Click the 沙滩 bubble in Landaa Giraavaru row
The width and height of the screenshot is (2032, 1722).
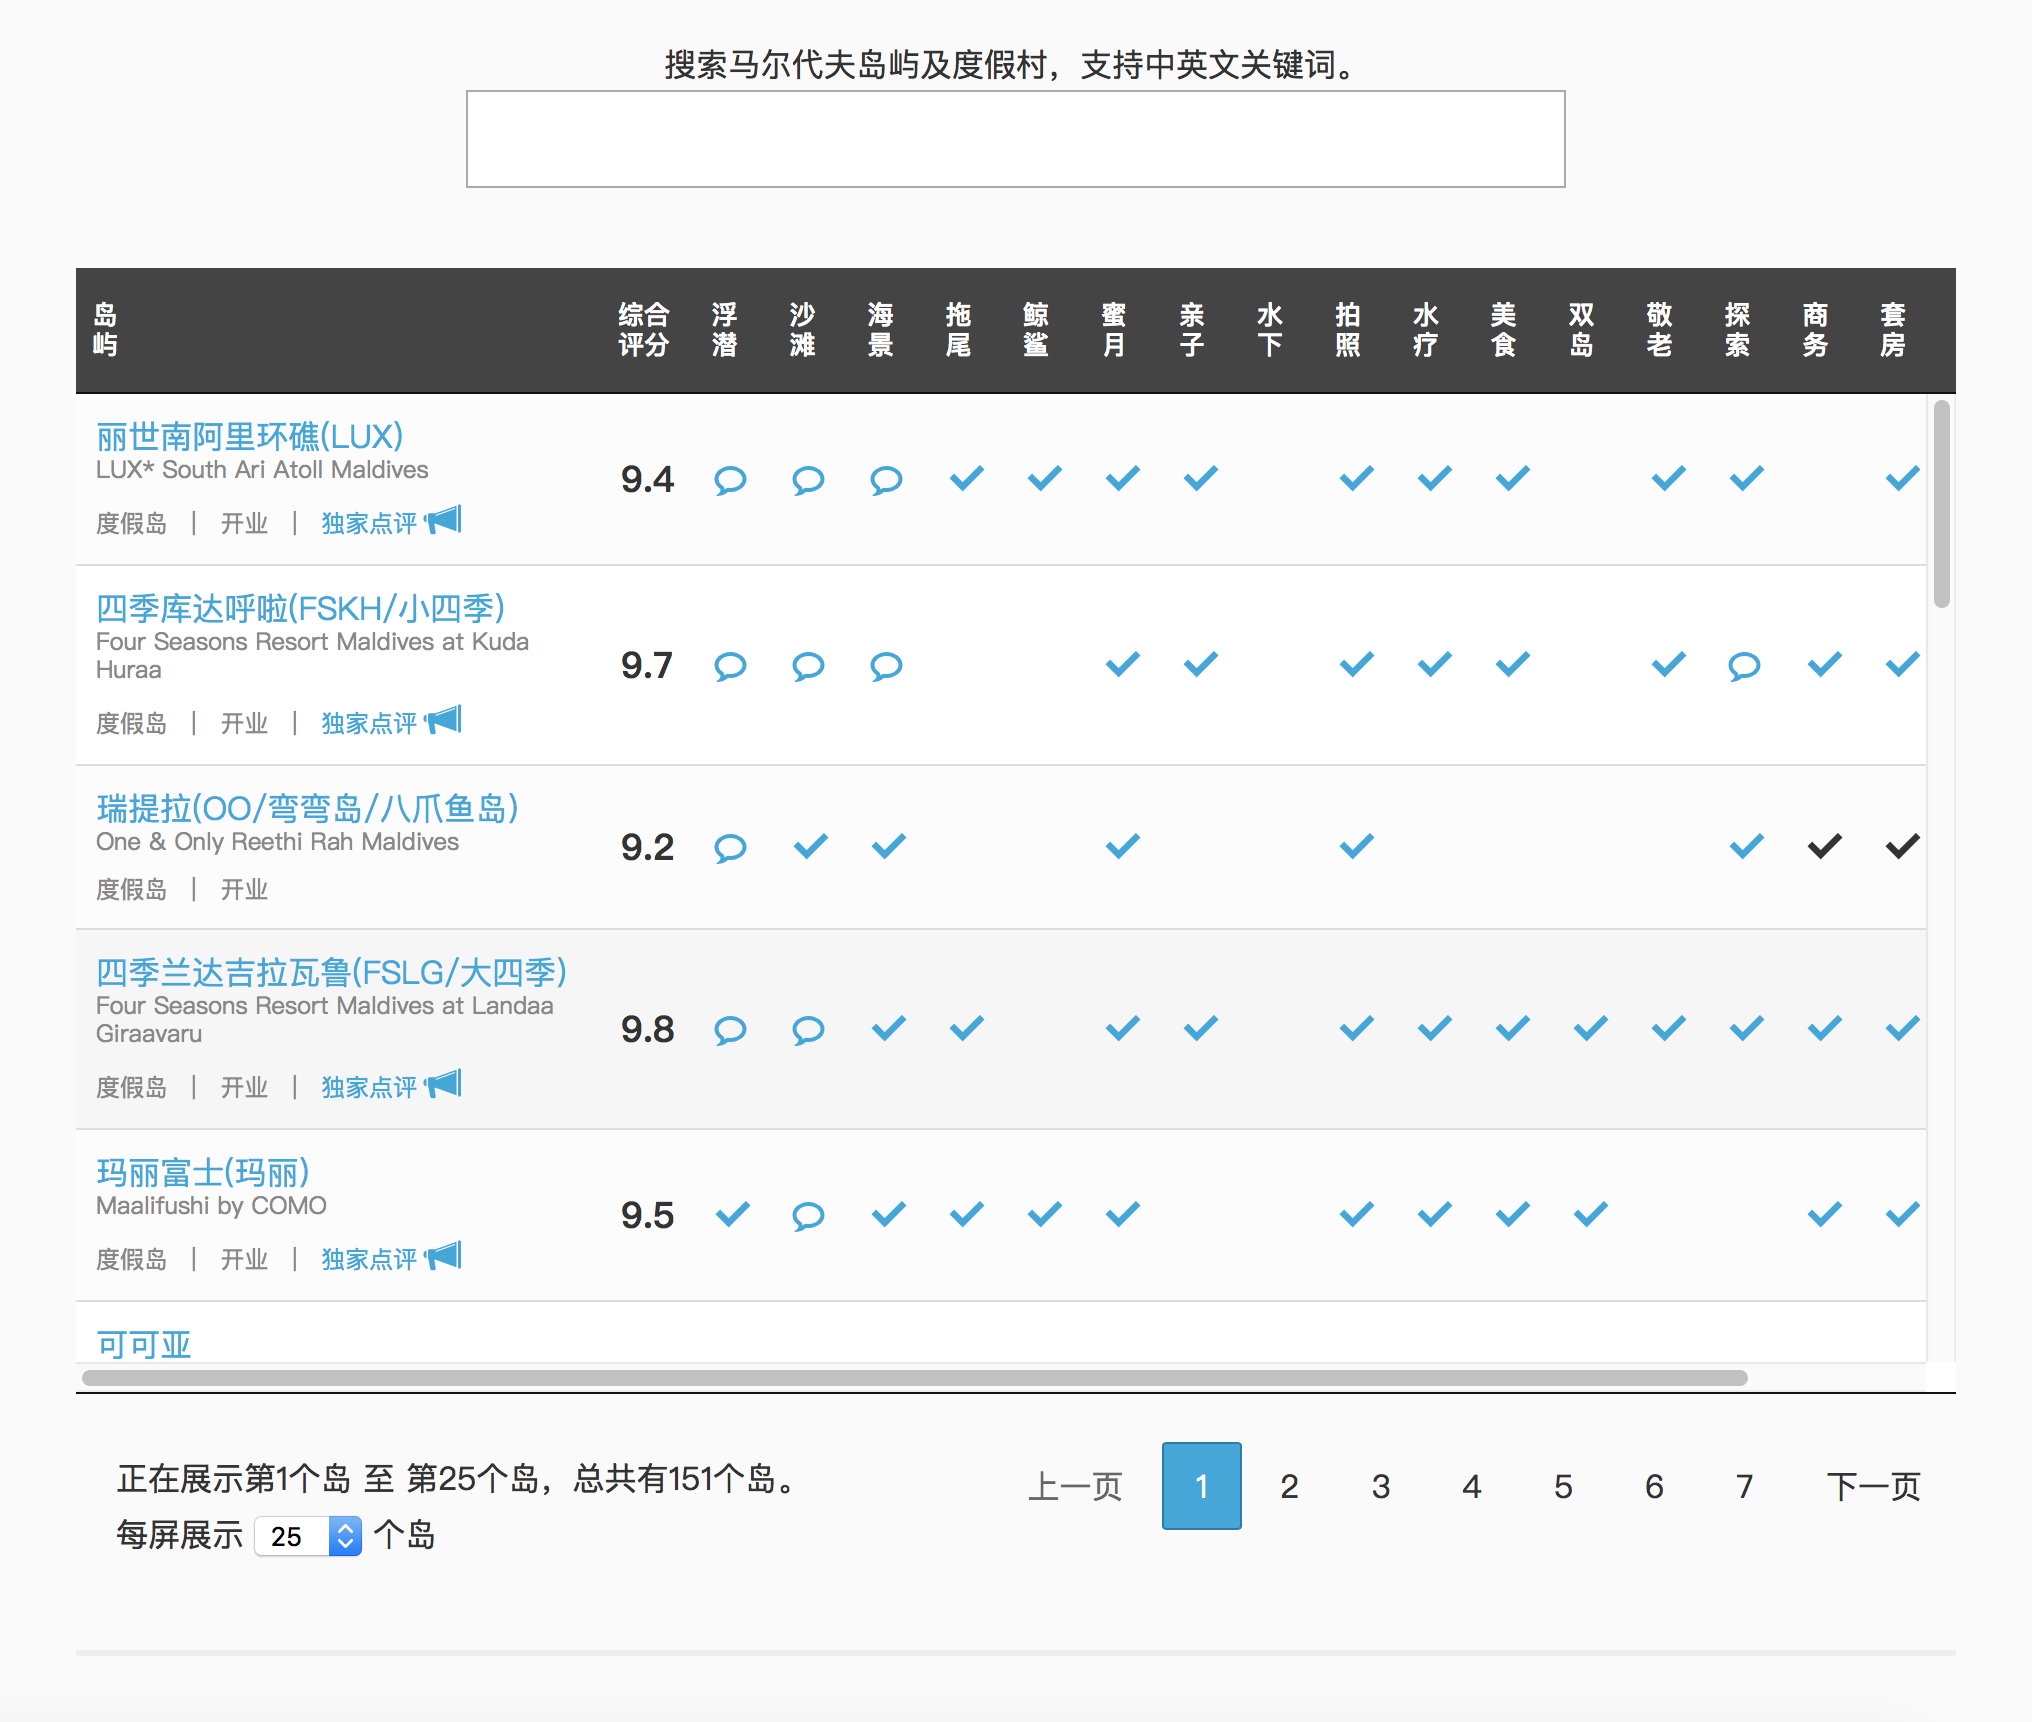click(x=808, y=1030)
